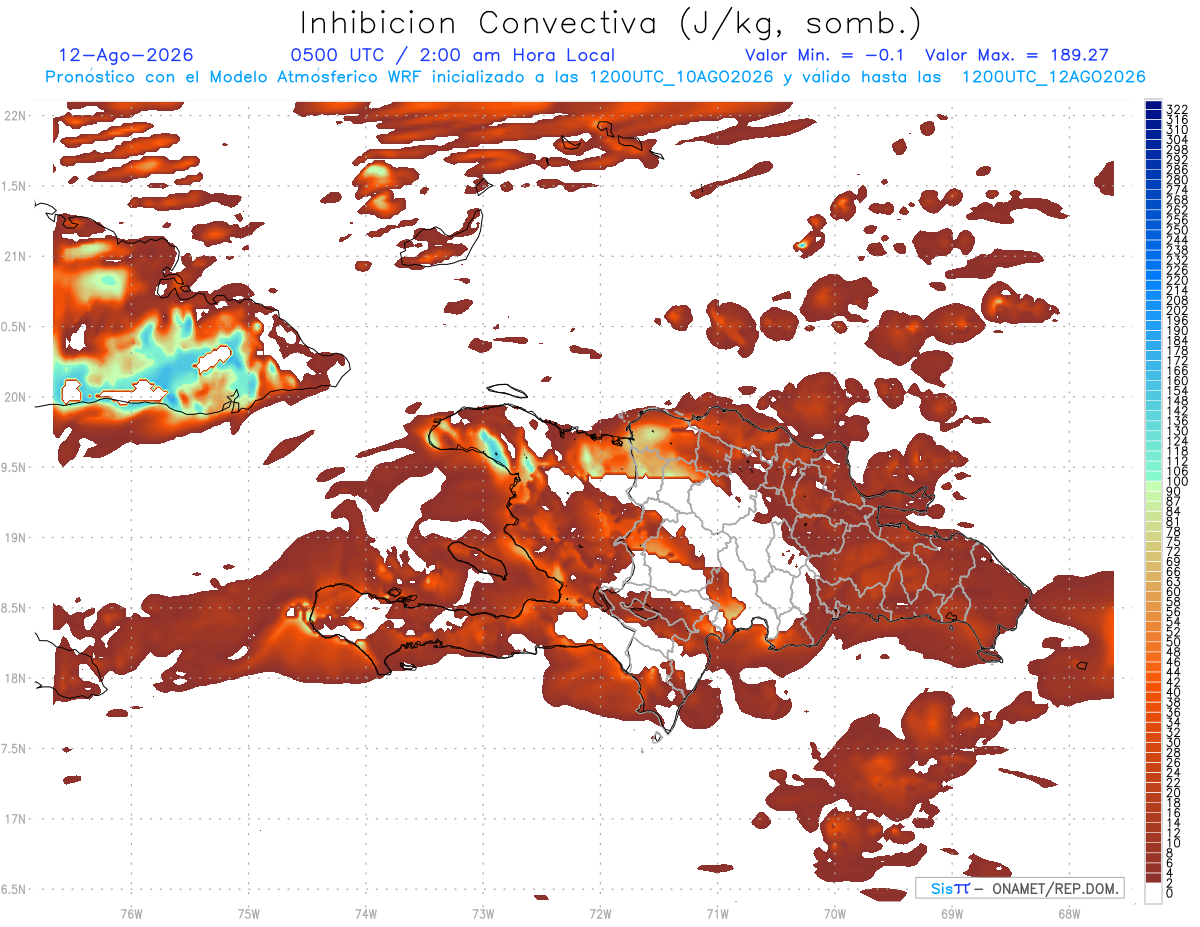Screen dimensions: 1200x927
Task: Click the '19N' latitude label
Action: pos(15,538)
